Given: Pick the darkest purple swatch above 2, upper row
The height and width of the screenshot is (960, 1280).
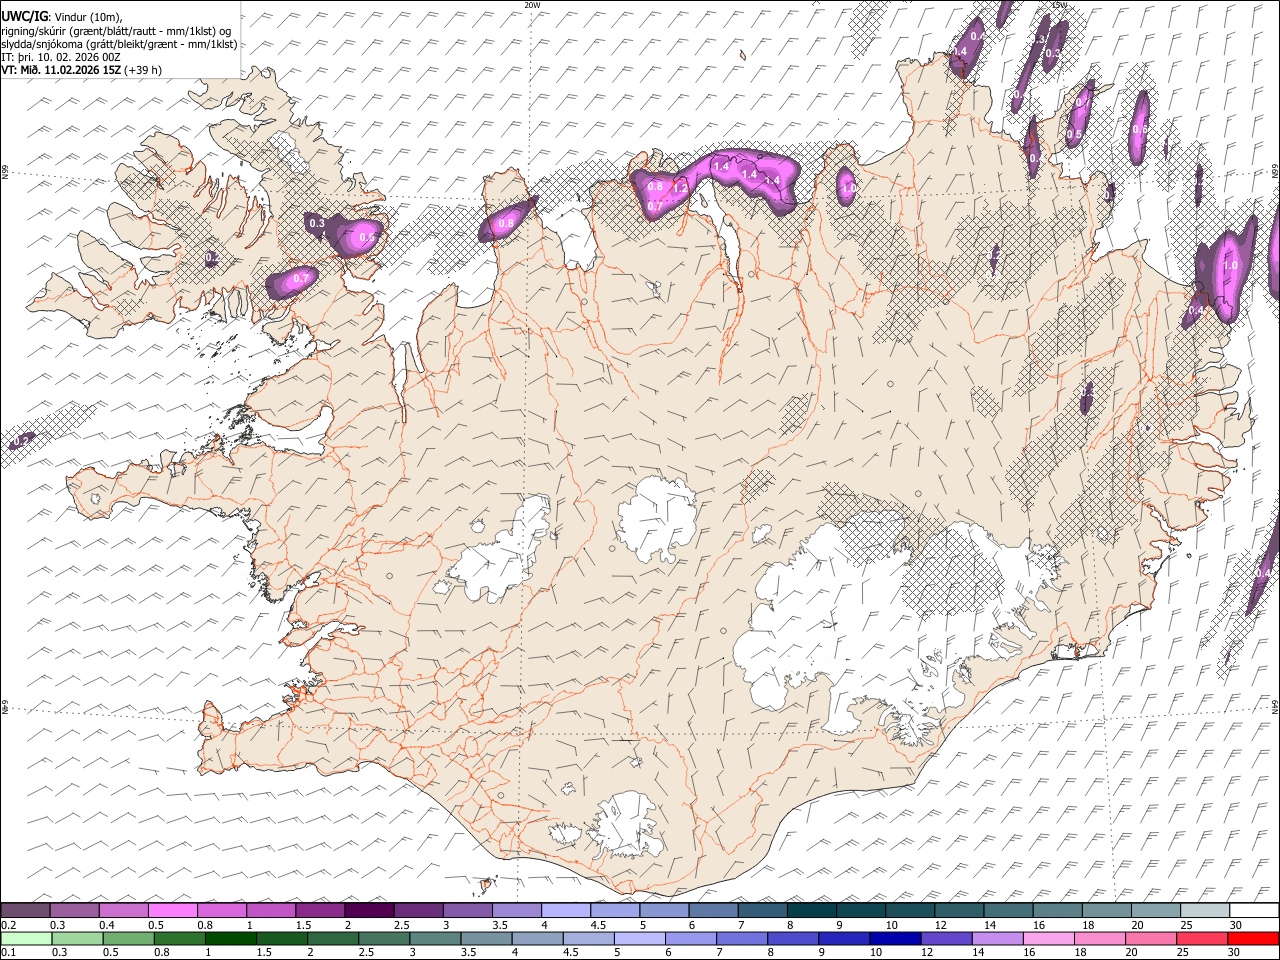Looking at the screenshot, I should [369, 911].
